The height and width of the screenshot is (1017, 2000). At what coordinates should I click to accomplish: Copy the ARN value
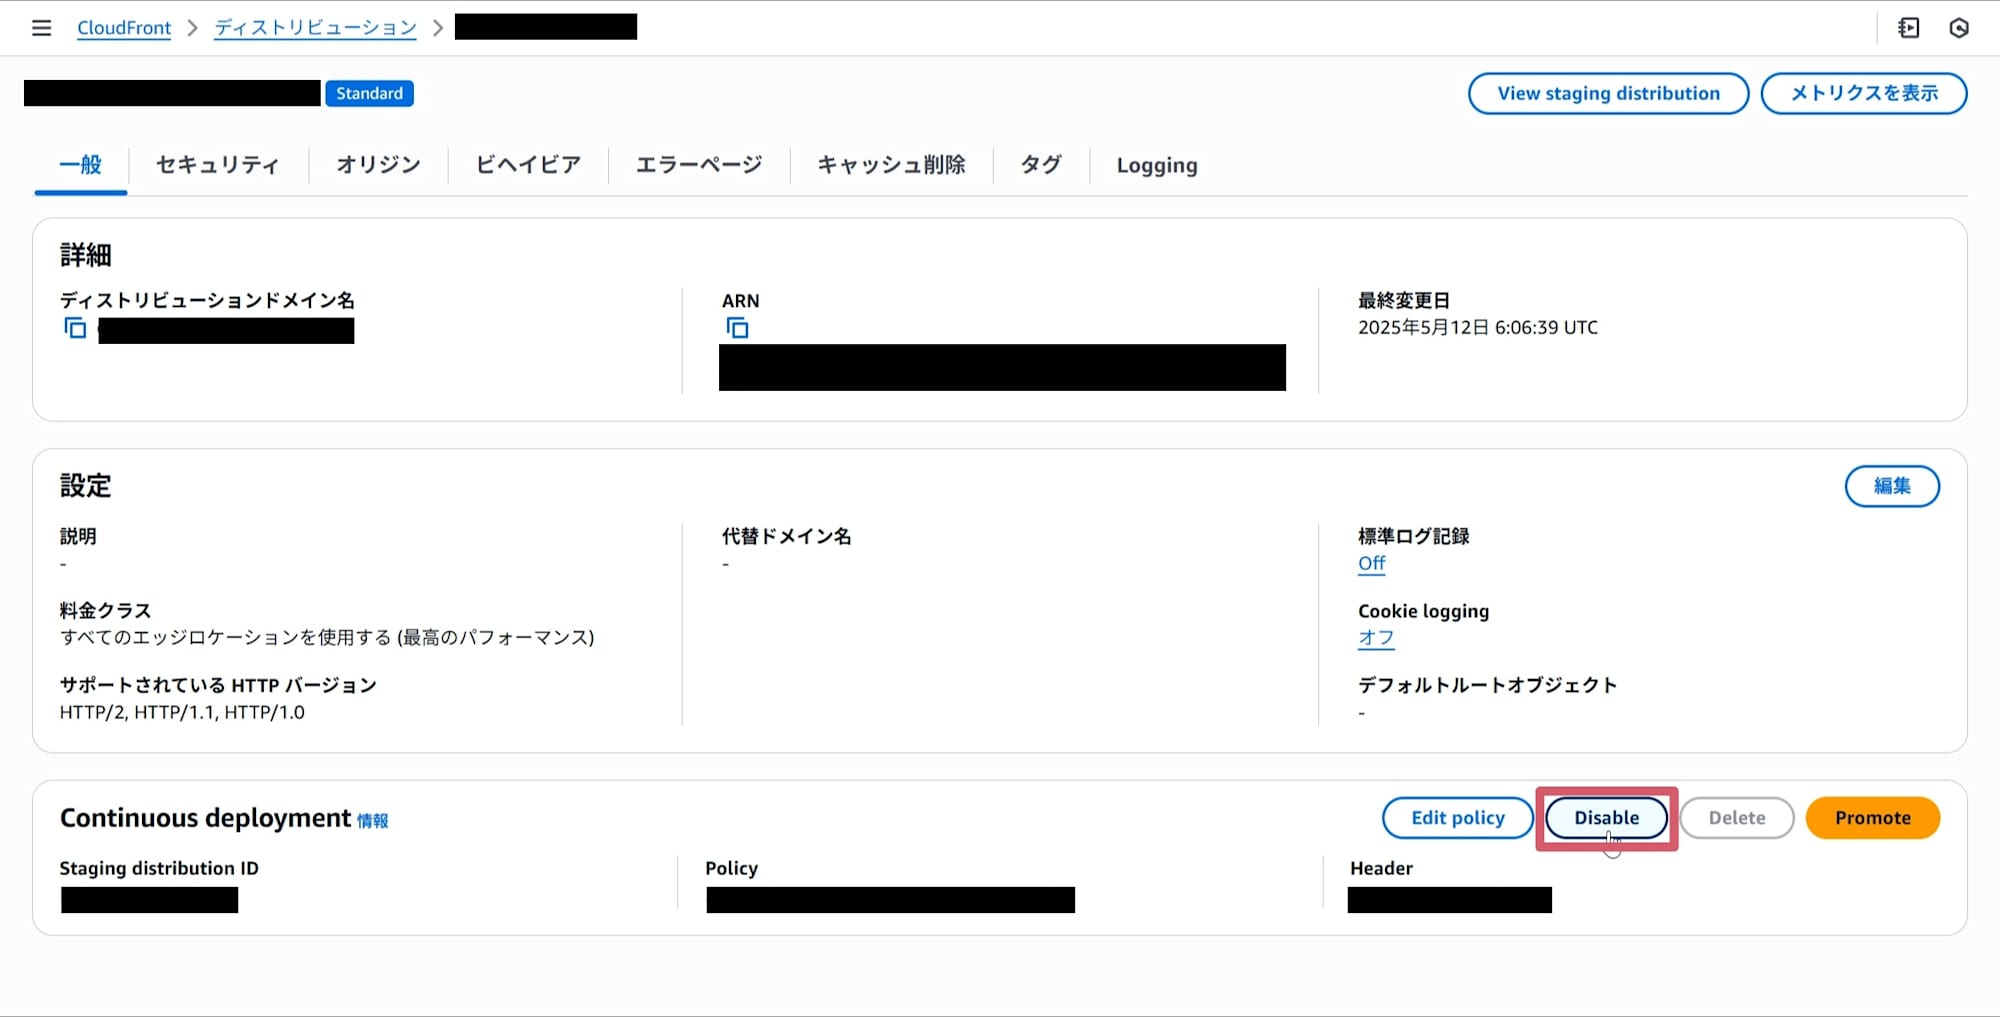(737, 328)
